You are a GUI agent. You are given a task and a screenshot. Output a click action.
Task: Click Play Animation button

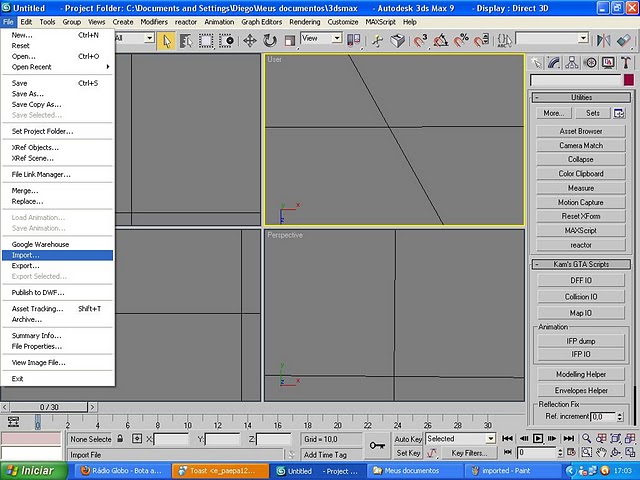(538, 438)
